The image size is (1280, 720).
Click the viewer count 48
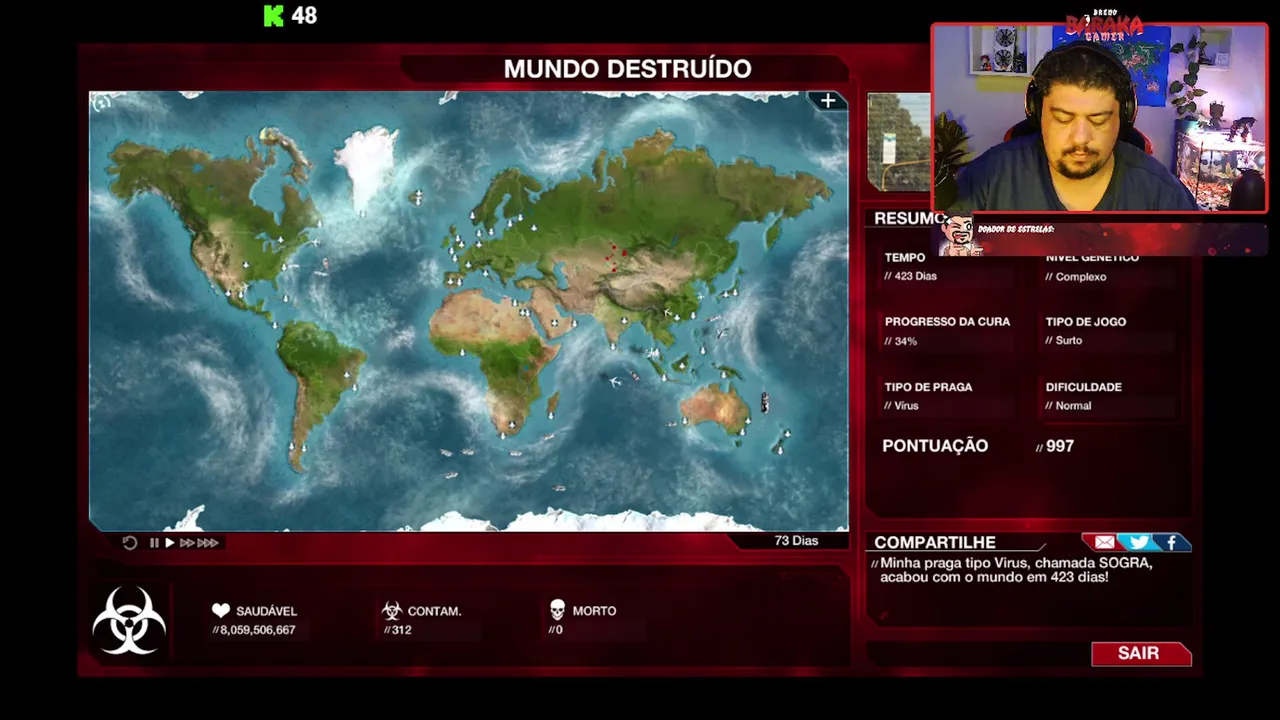(x=304, y=15)
